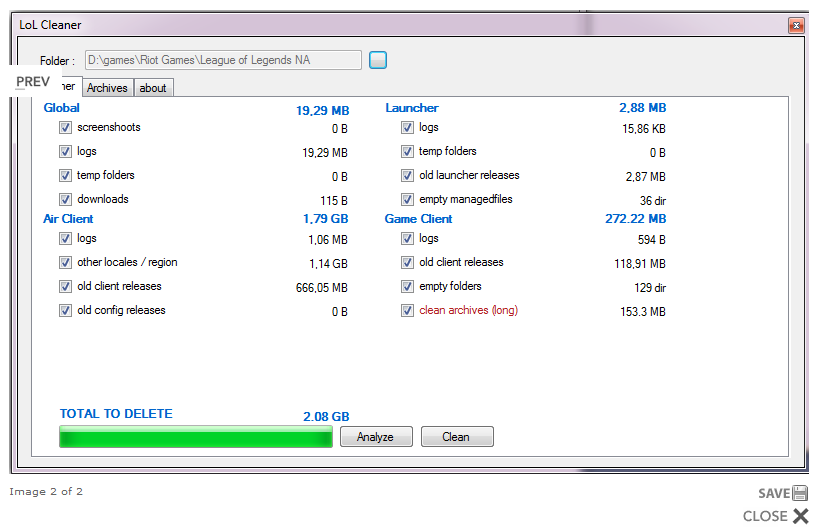Toggle Air Client logs checkbox
The height and width of the screenshot is (531, 815).
65,239
